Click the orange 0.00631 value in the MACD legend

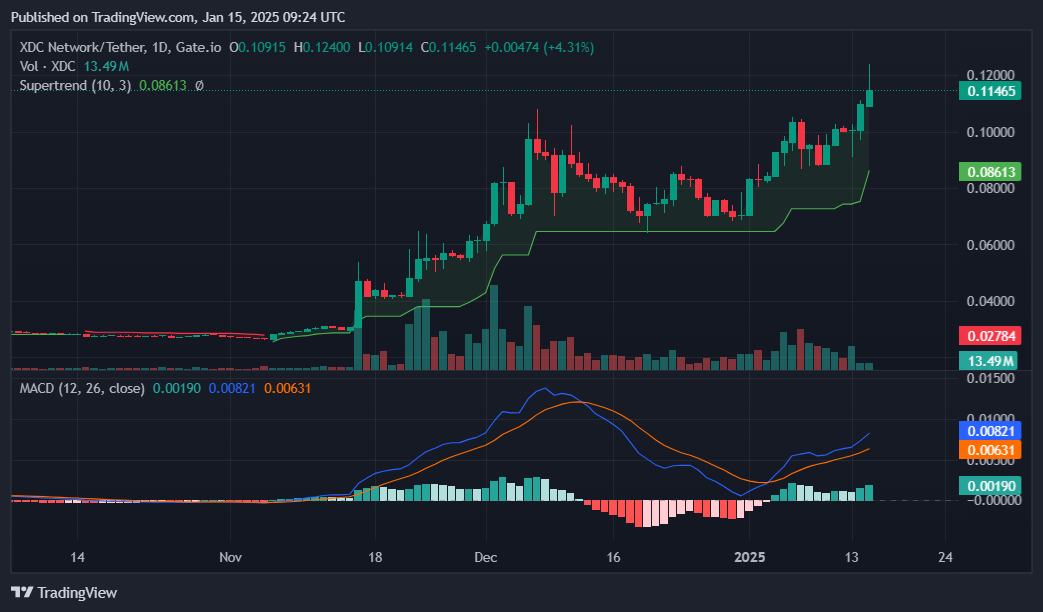tap(287, 388)
